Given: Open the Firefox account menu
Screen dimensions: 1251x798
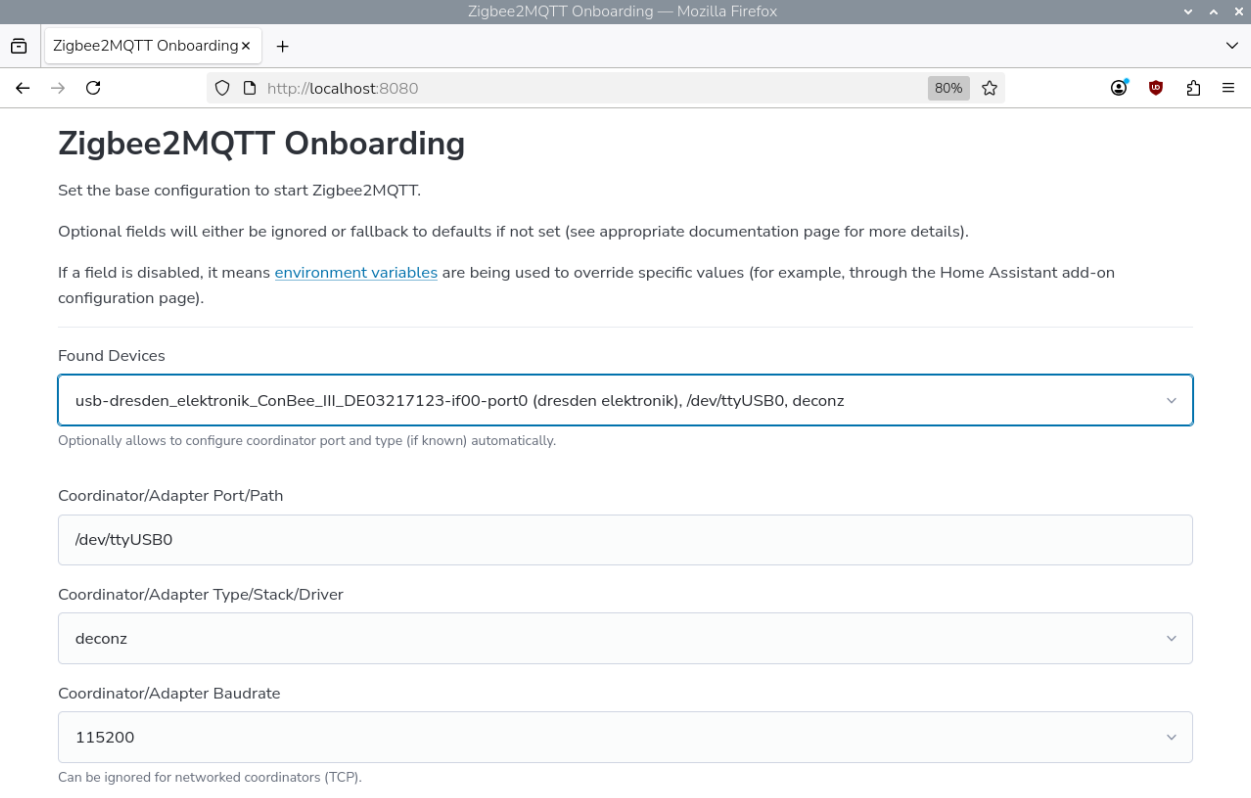Looking at the screenshot, I should tap(1117, 87).
